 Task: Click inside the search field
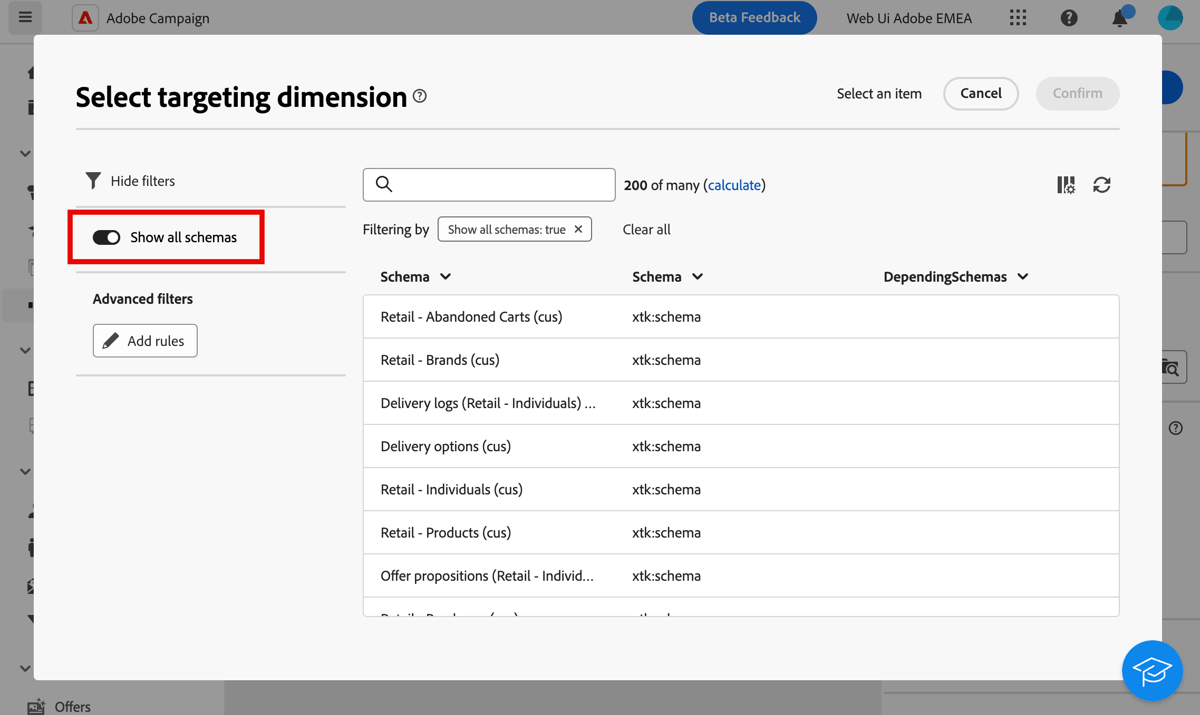(x=489, y=184)
